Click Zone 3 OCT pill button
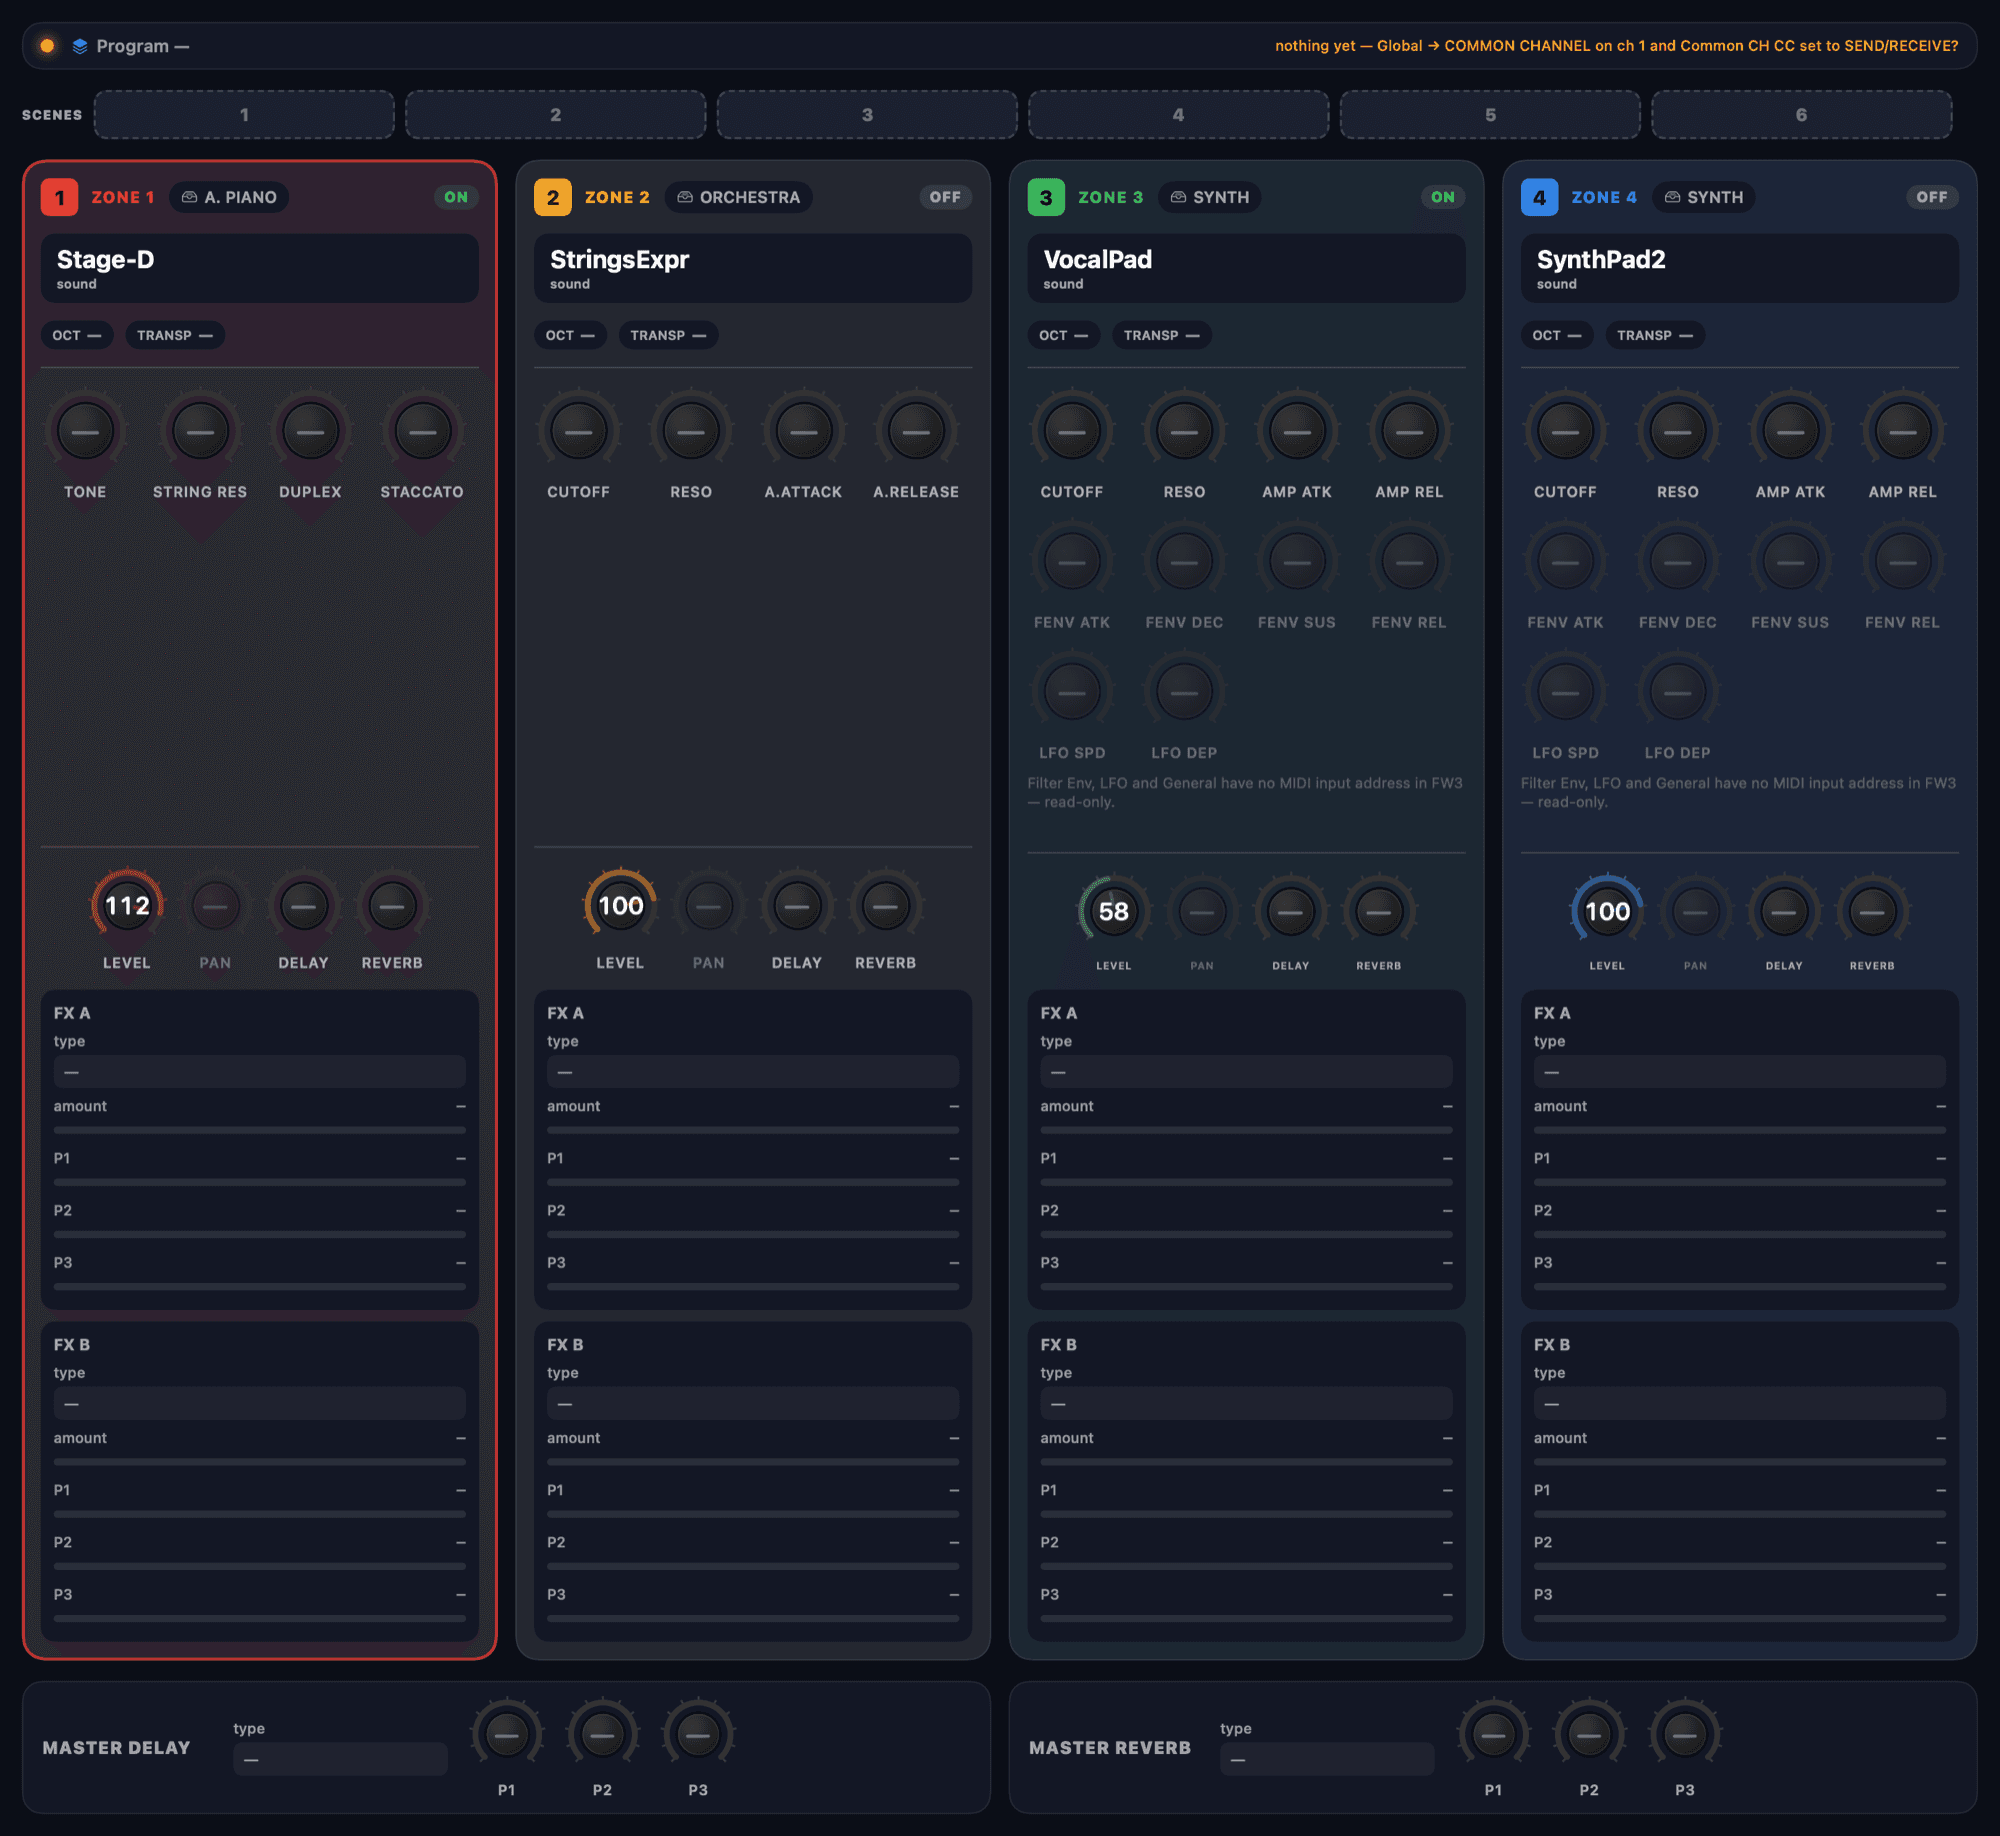Image resolution: width=2000 pixels, height=1836 pixels. pos(1064,335)
